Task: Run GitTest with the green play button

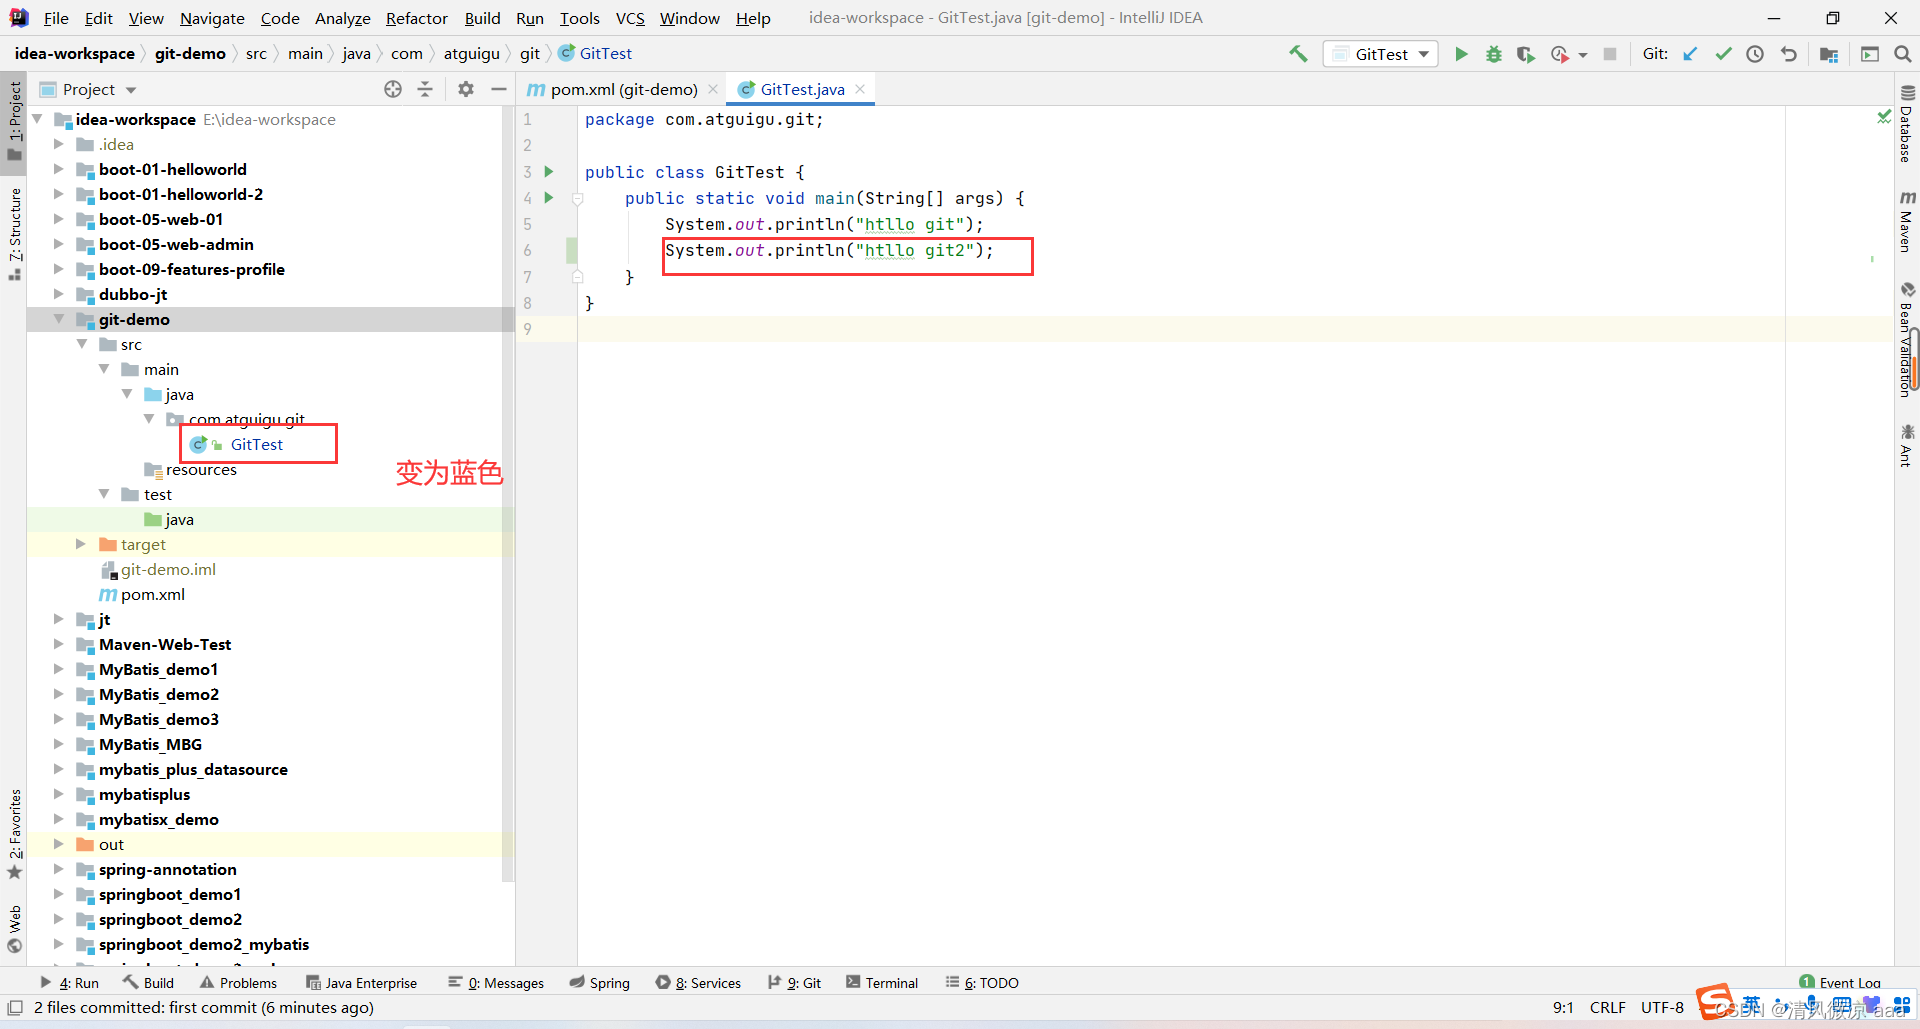Action: tap(1461, 54)
